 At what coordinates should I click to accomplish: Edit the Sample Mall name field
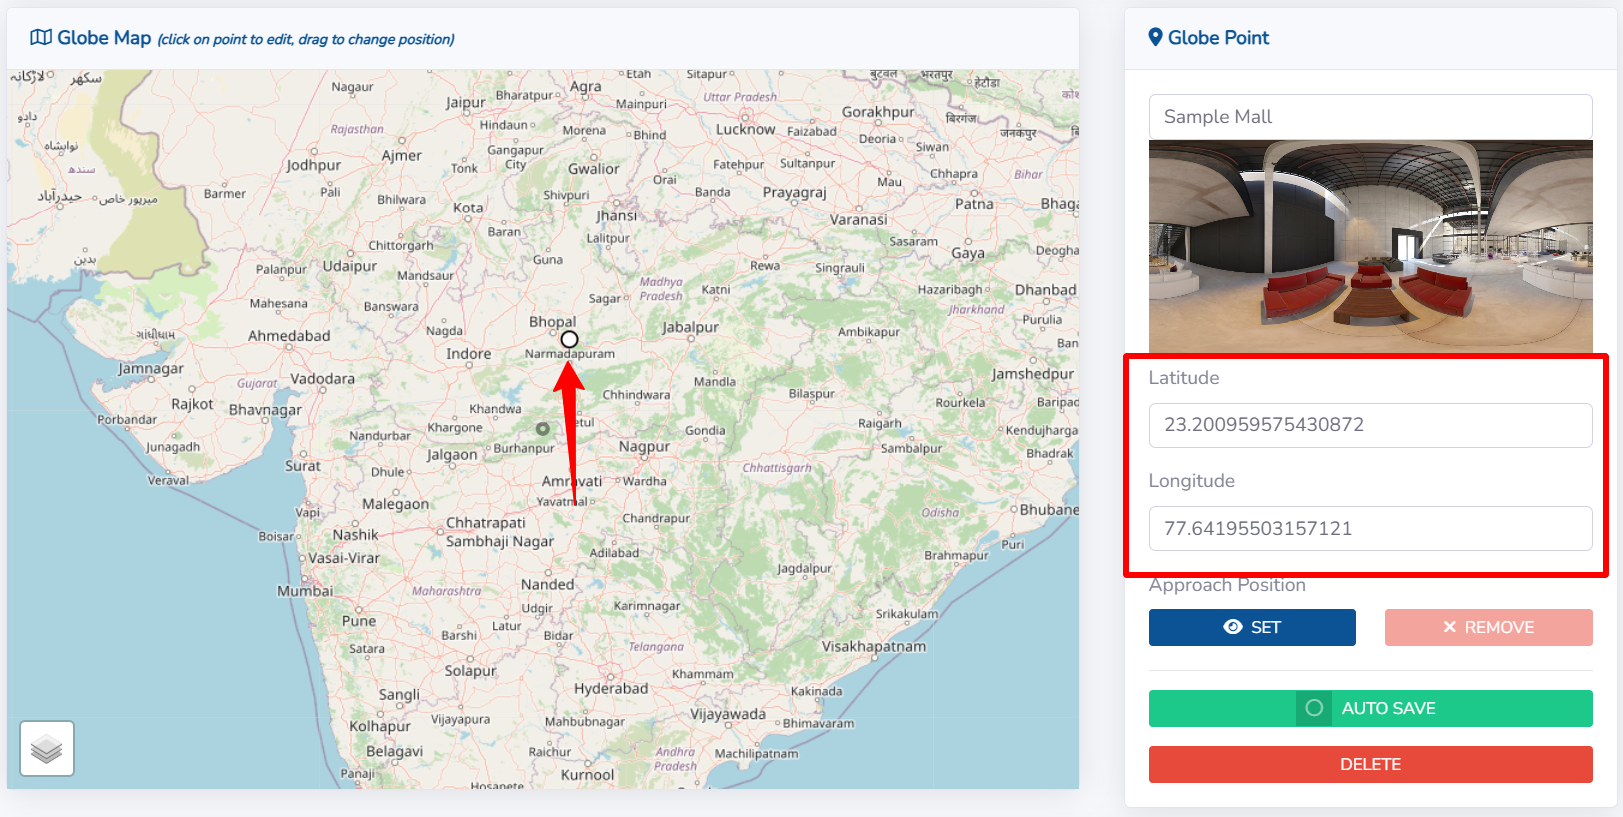1370,117
